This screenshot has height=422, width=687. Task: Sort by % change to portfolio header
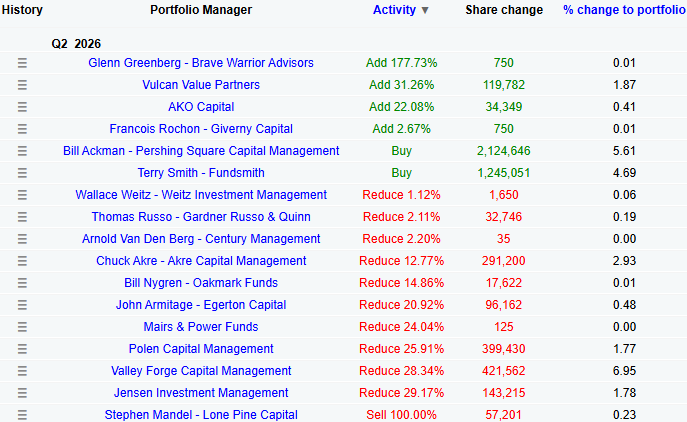pyautogui.click(x=624, y=10)
